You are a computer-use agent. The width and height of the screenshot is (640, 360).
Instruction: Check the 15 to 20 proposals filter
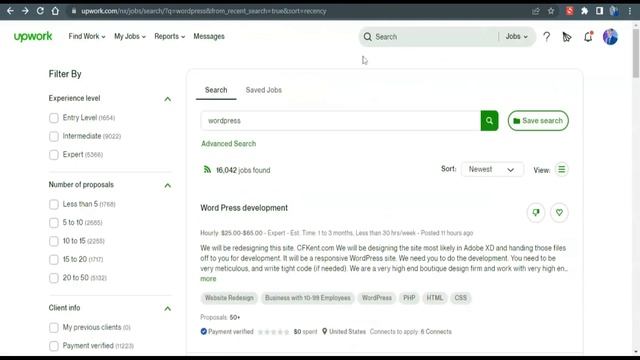tap(53, 260)
